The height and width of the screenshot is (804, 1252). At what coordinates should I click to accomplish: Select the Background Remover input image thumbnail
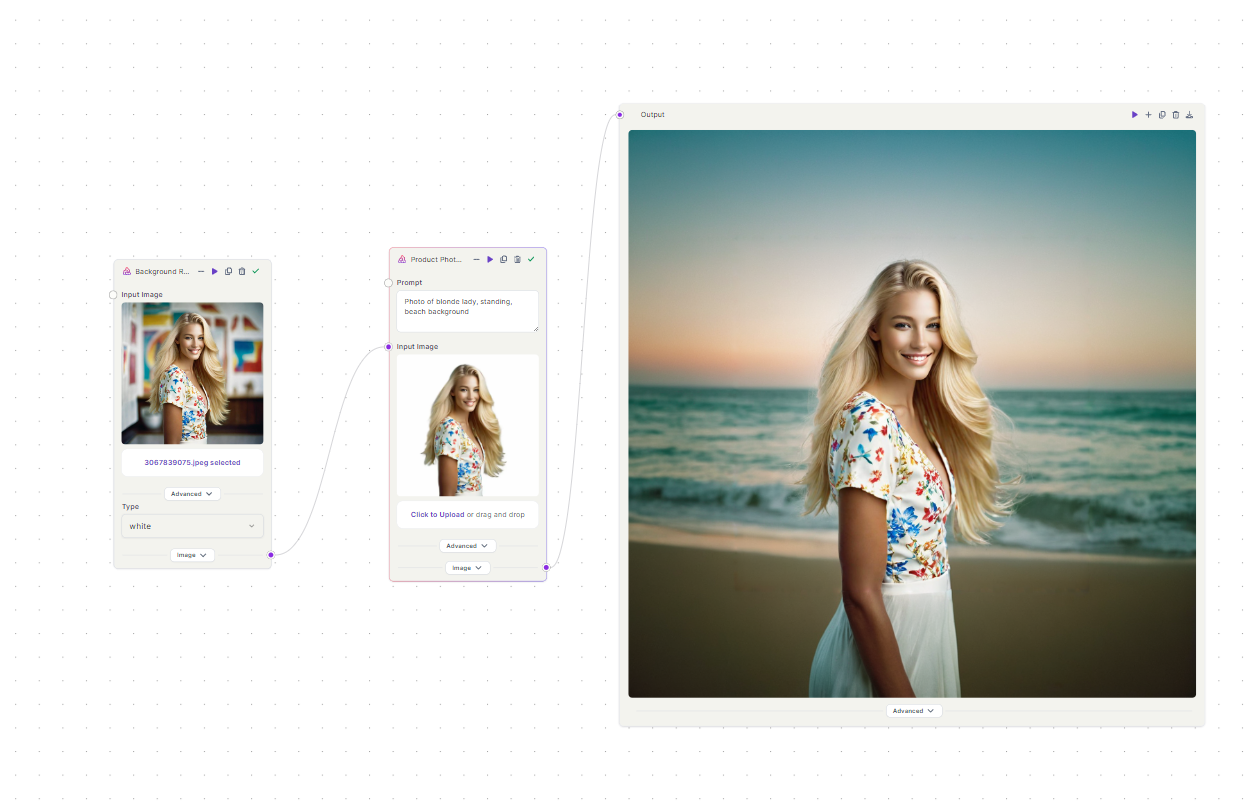point(192,373)
